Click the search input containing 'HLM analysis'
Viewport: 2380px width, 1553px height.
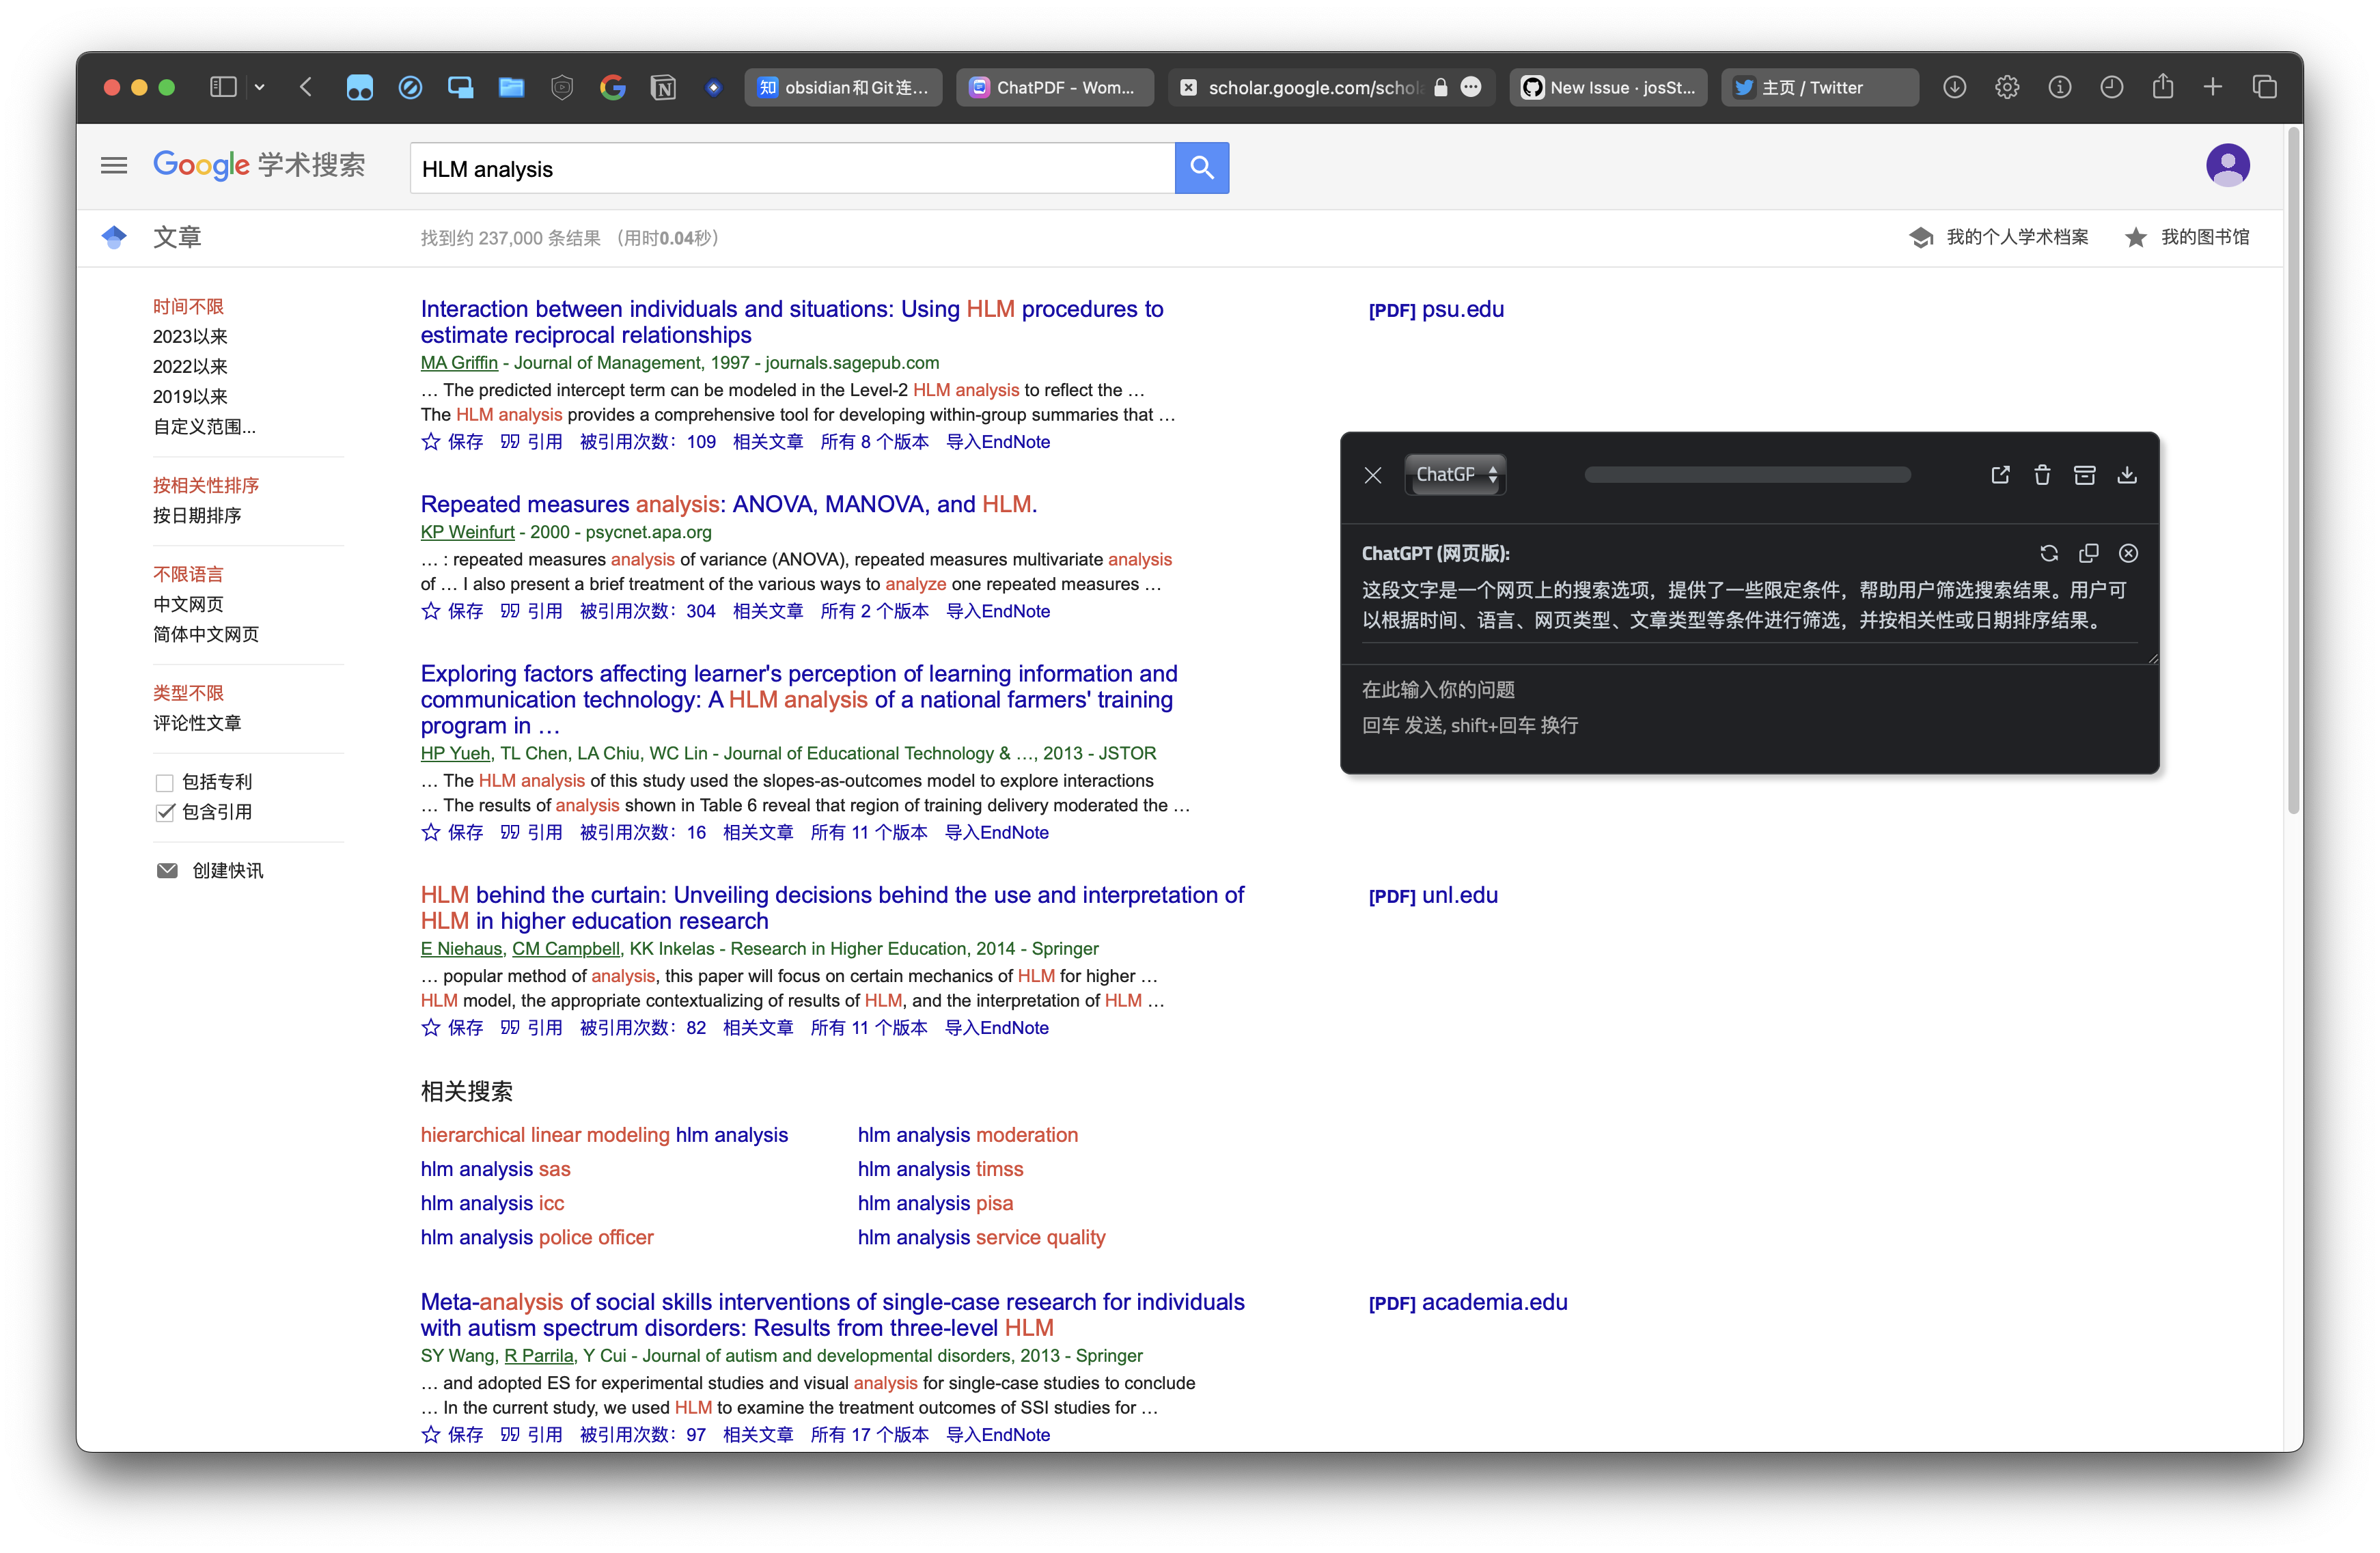(790, 168)
